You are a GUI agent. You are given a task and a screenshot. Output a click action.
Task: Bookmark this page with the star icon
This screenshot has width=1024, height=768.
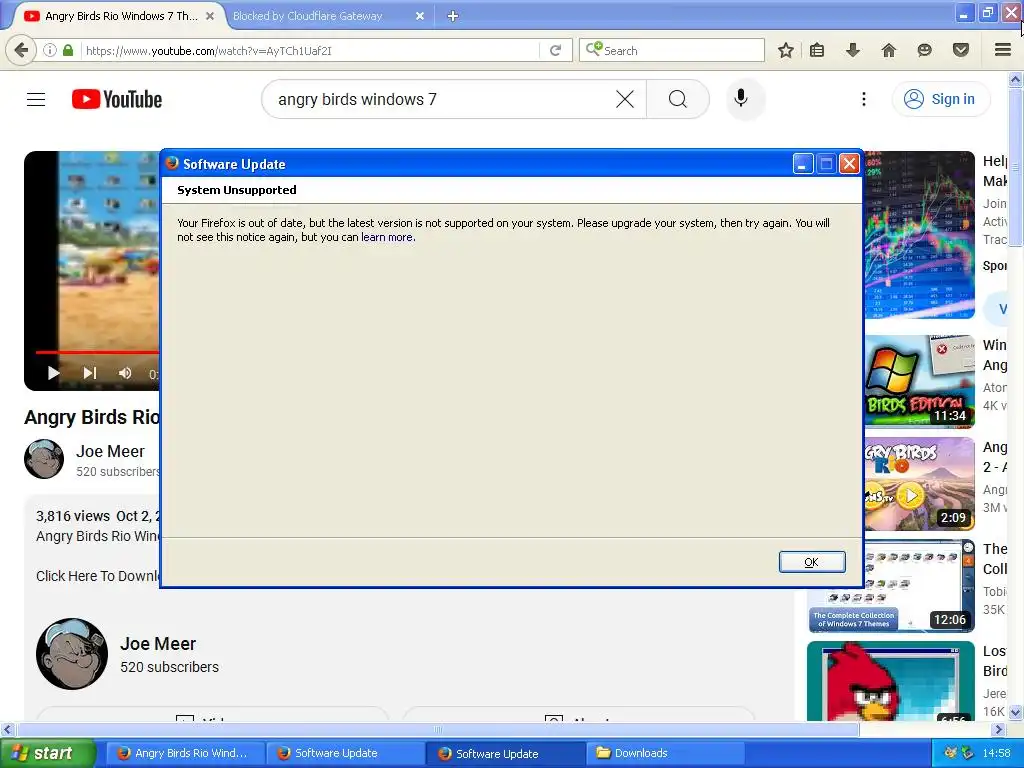786,50
